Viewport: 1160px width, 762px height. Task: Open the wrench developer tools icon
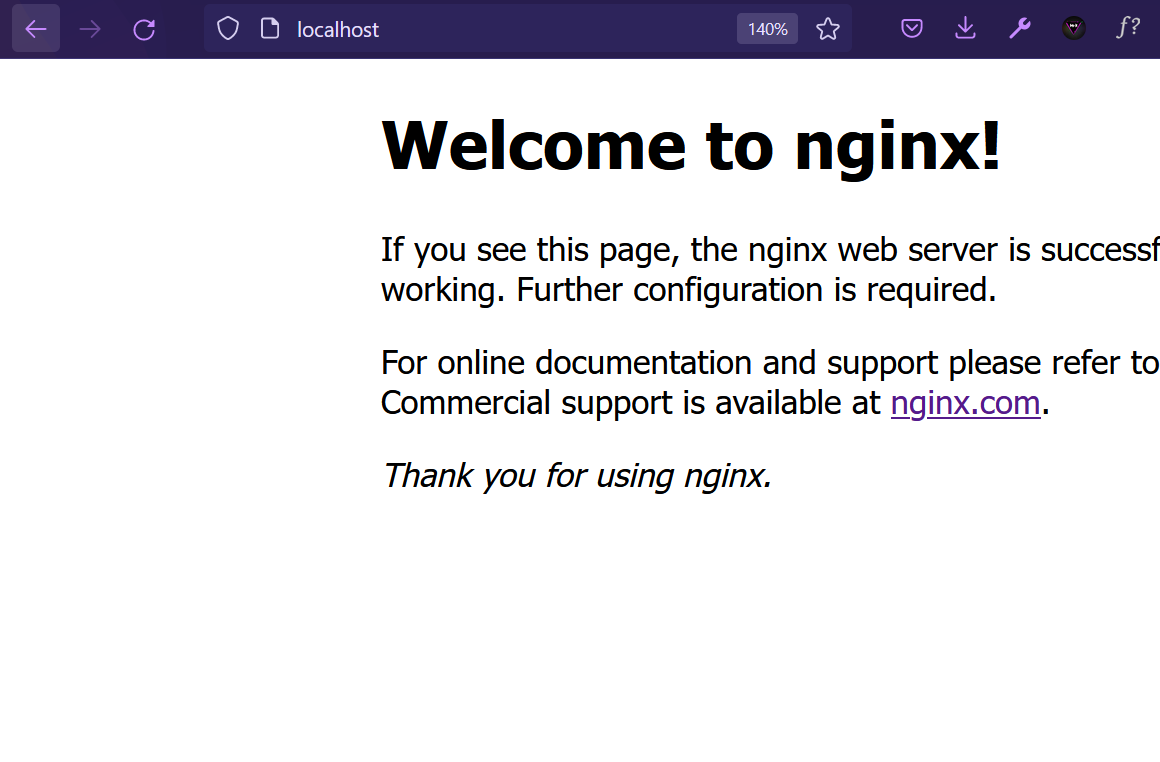tap(1019, 29)
